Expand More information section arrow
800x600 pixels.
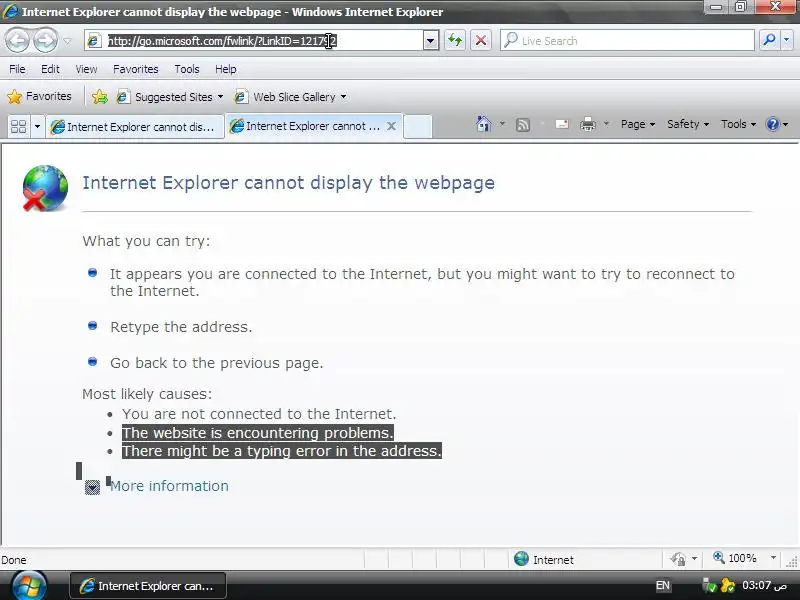[92, 487]
